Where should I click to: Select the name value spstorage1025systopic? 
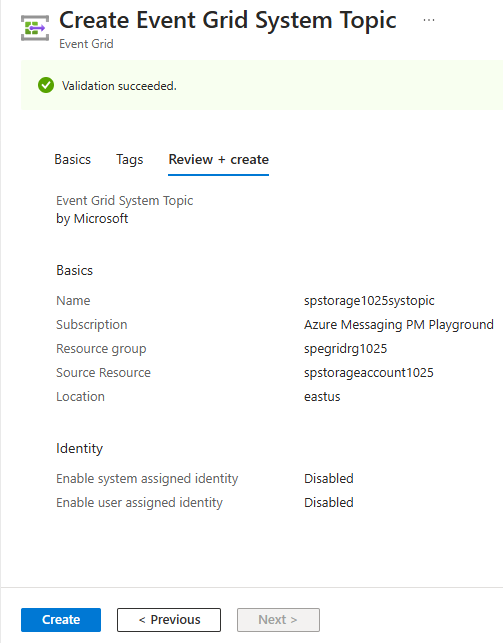pyautogui.click(x=369, y=301)
